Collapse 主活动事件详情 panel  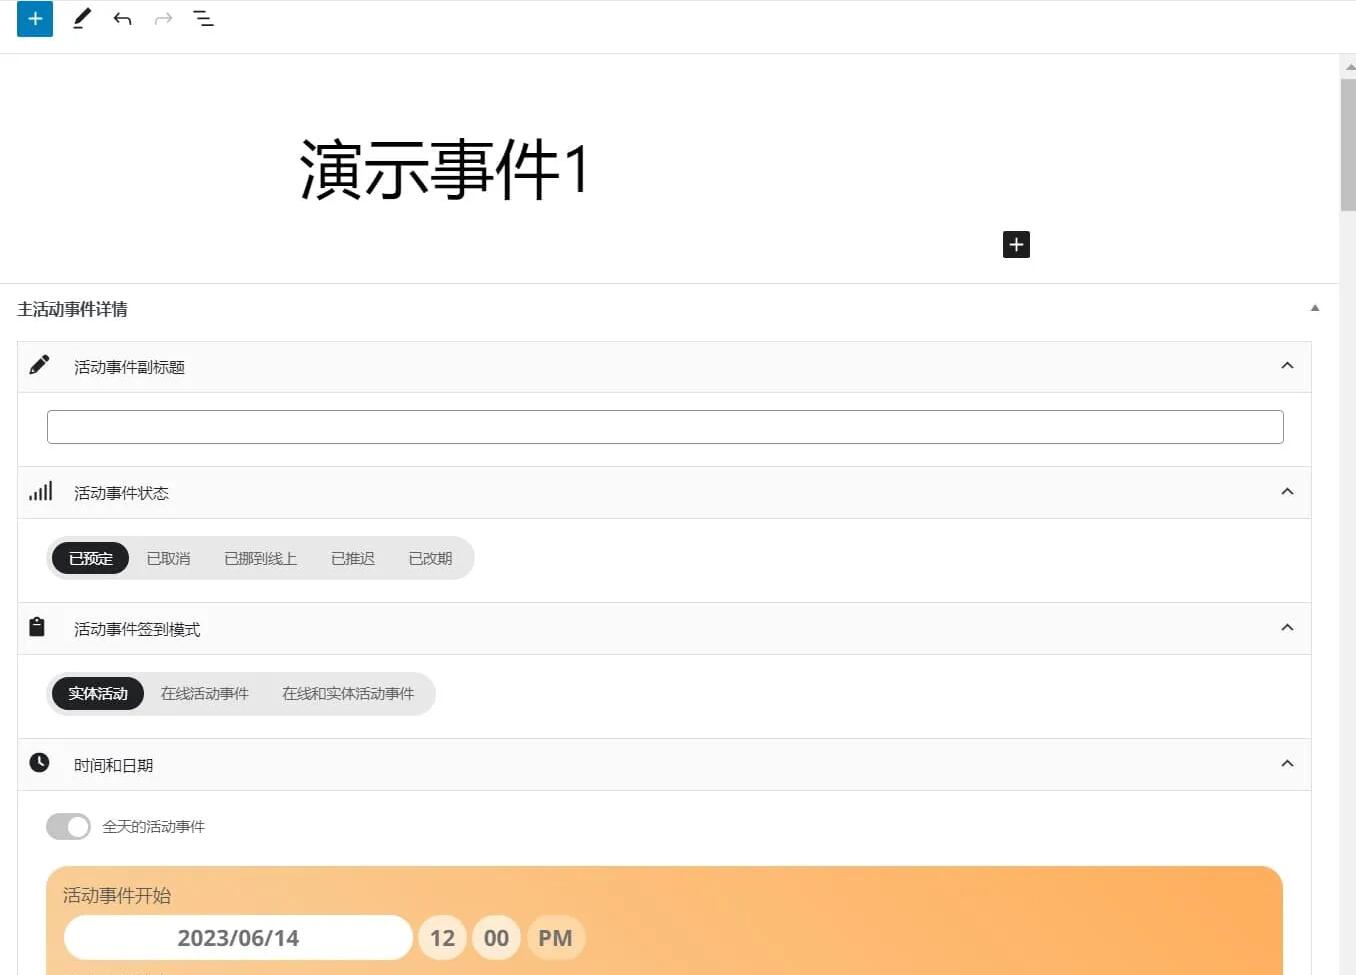coord(1315,308)
